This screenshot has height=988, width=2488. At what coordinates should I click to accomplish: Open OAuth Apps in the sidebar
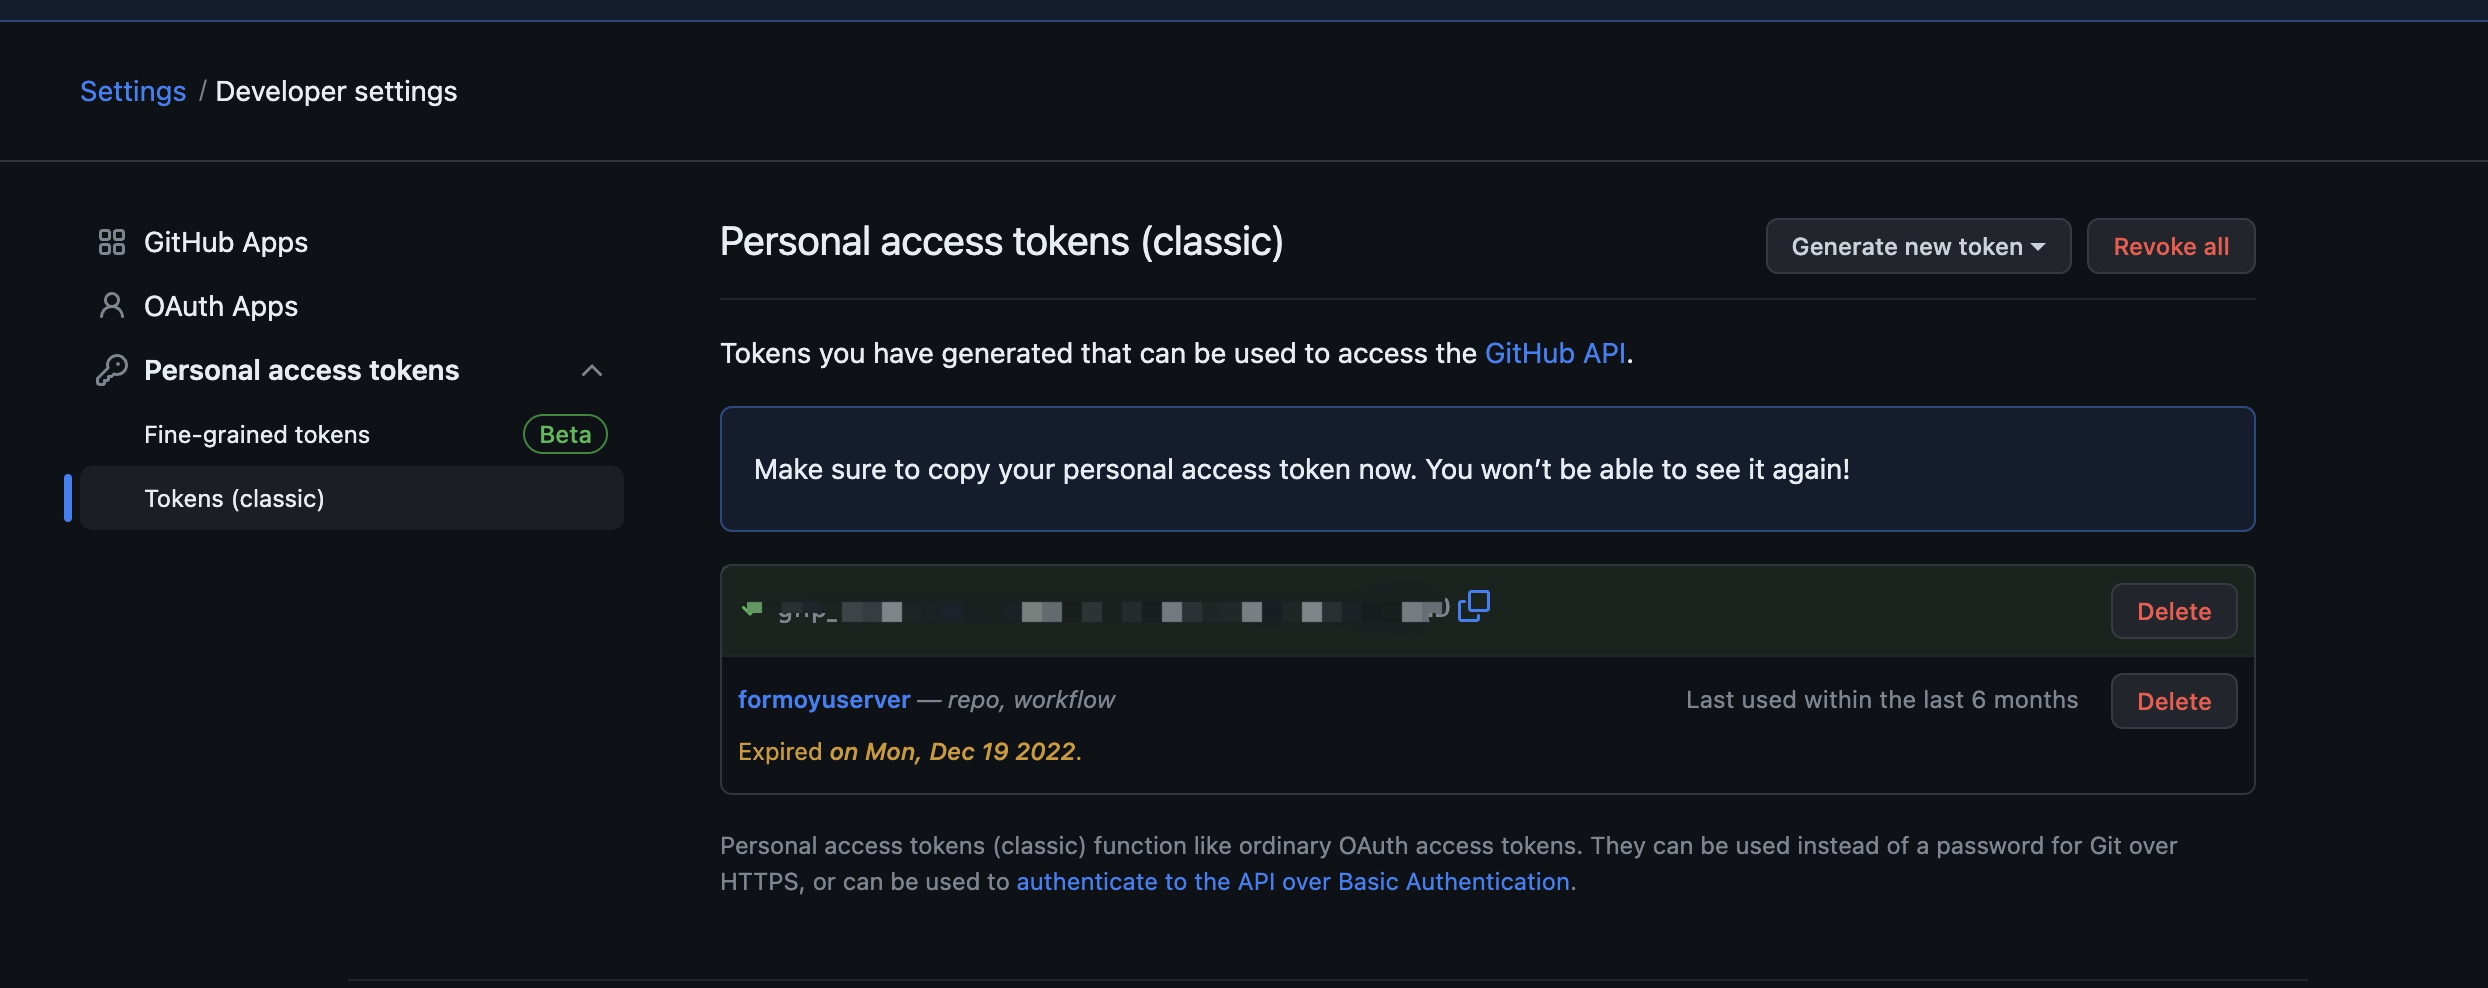coord(221,306)
